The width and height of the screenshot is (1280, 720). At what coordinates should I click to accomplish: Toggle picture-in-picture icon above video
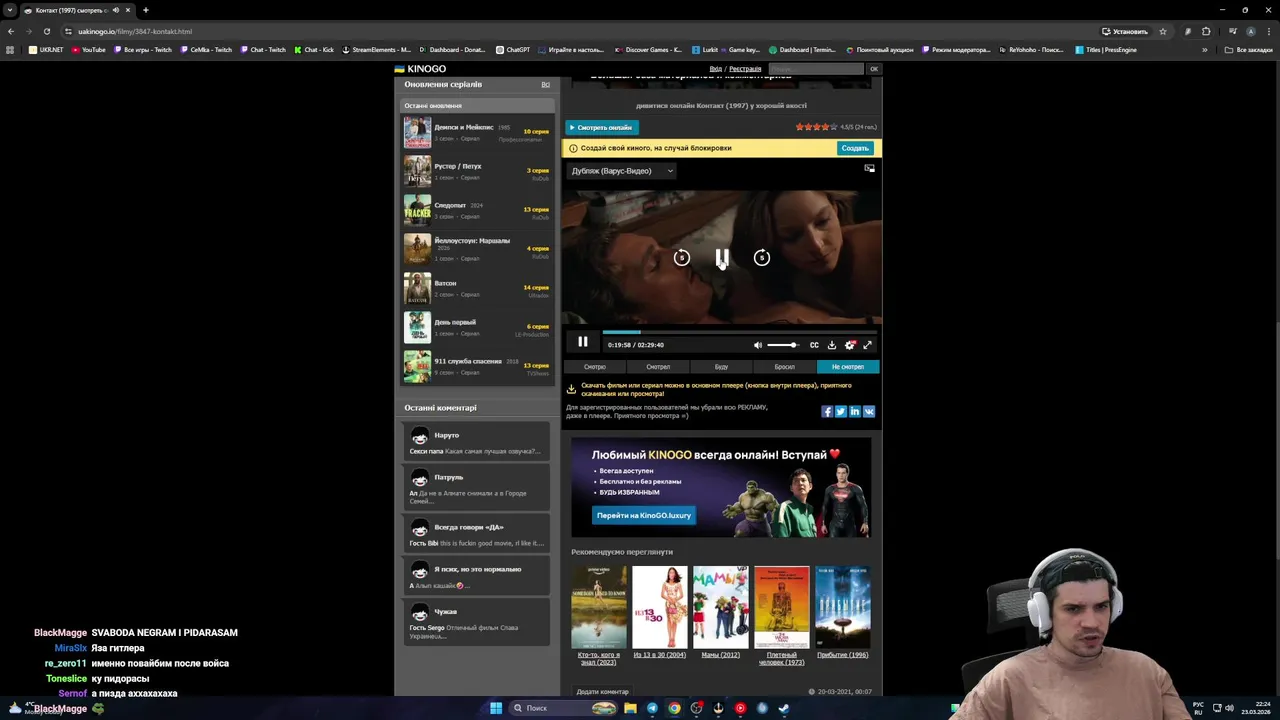[x=869, y=168]
